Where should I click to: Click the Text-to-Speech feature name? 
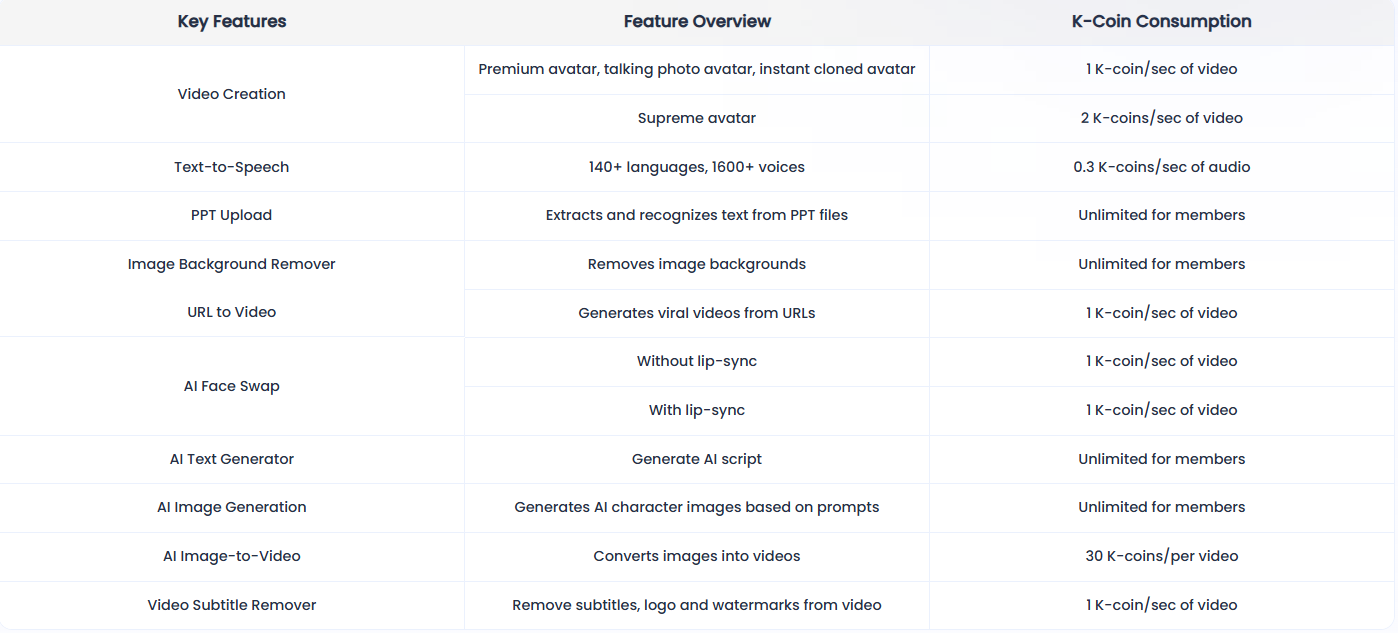coord(232,167)
